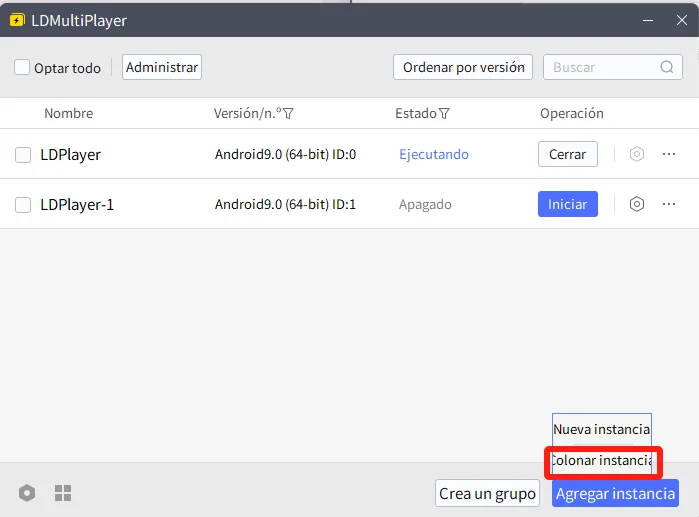Viewport: 699px width, 517px height.
Task: Open settings gear for LDPlayer-1 row
Action: [x=637, y=204]
